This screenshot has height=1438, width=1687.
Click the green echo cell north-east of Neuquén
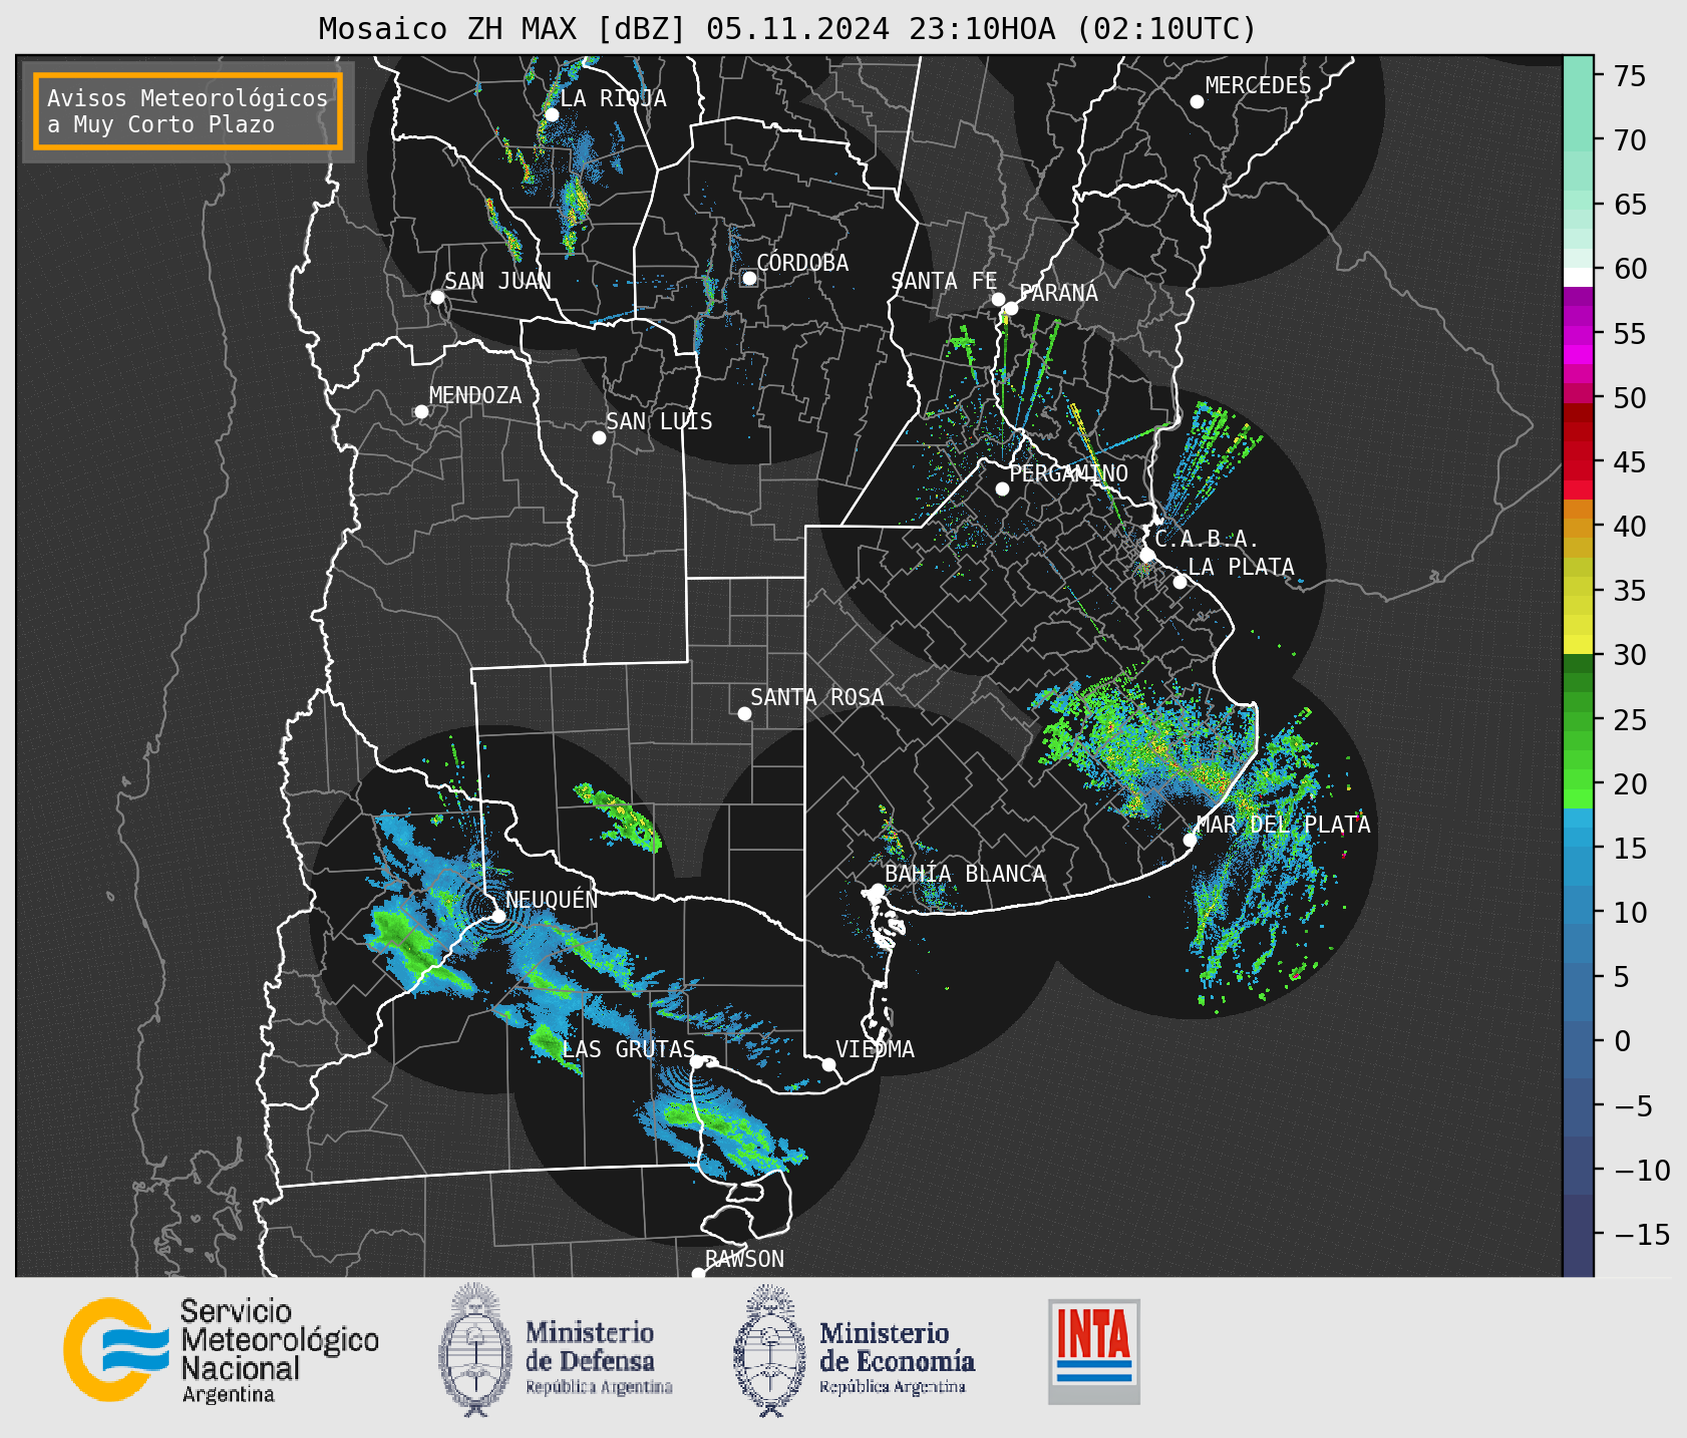[x=618, y=816]
